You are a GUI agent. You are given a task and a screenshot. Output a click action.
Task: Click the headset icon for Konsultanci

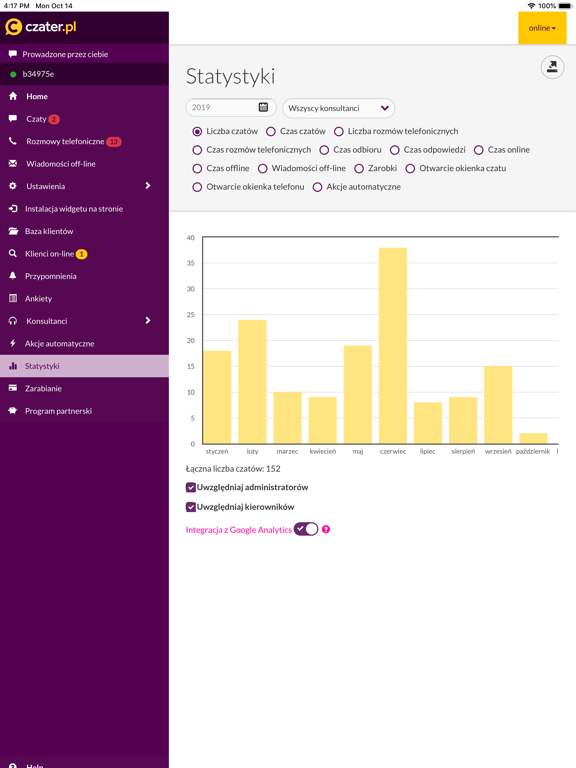point(13,321)
